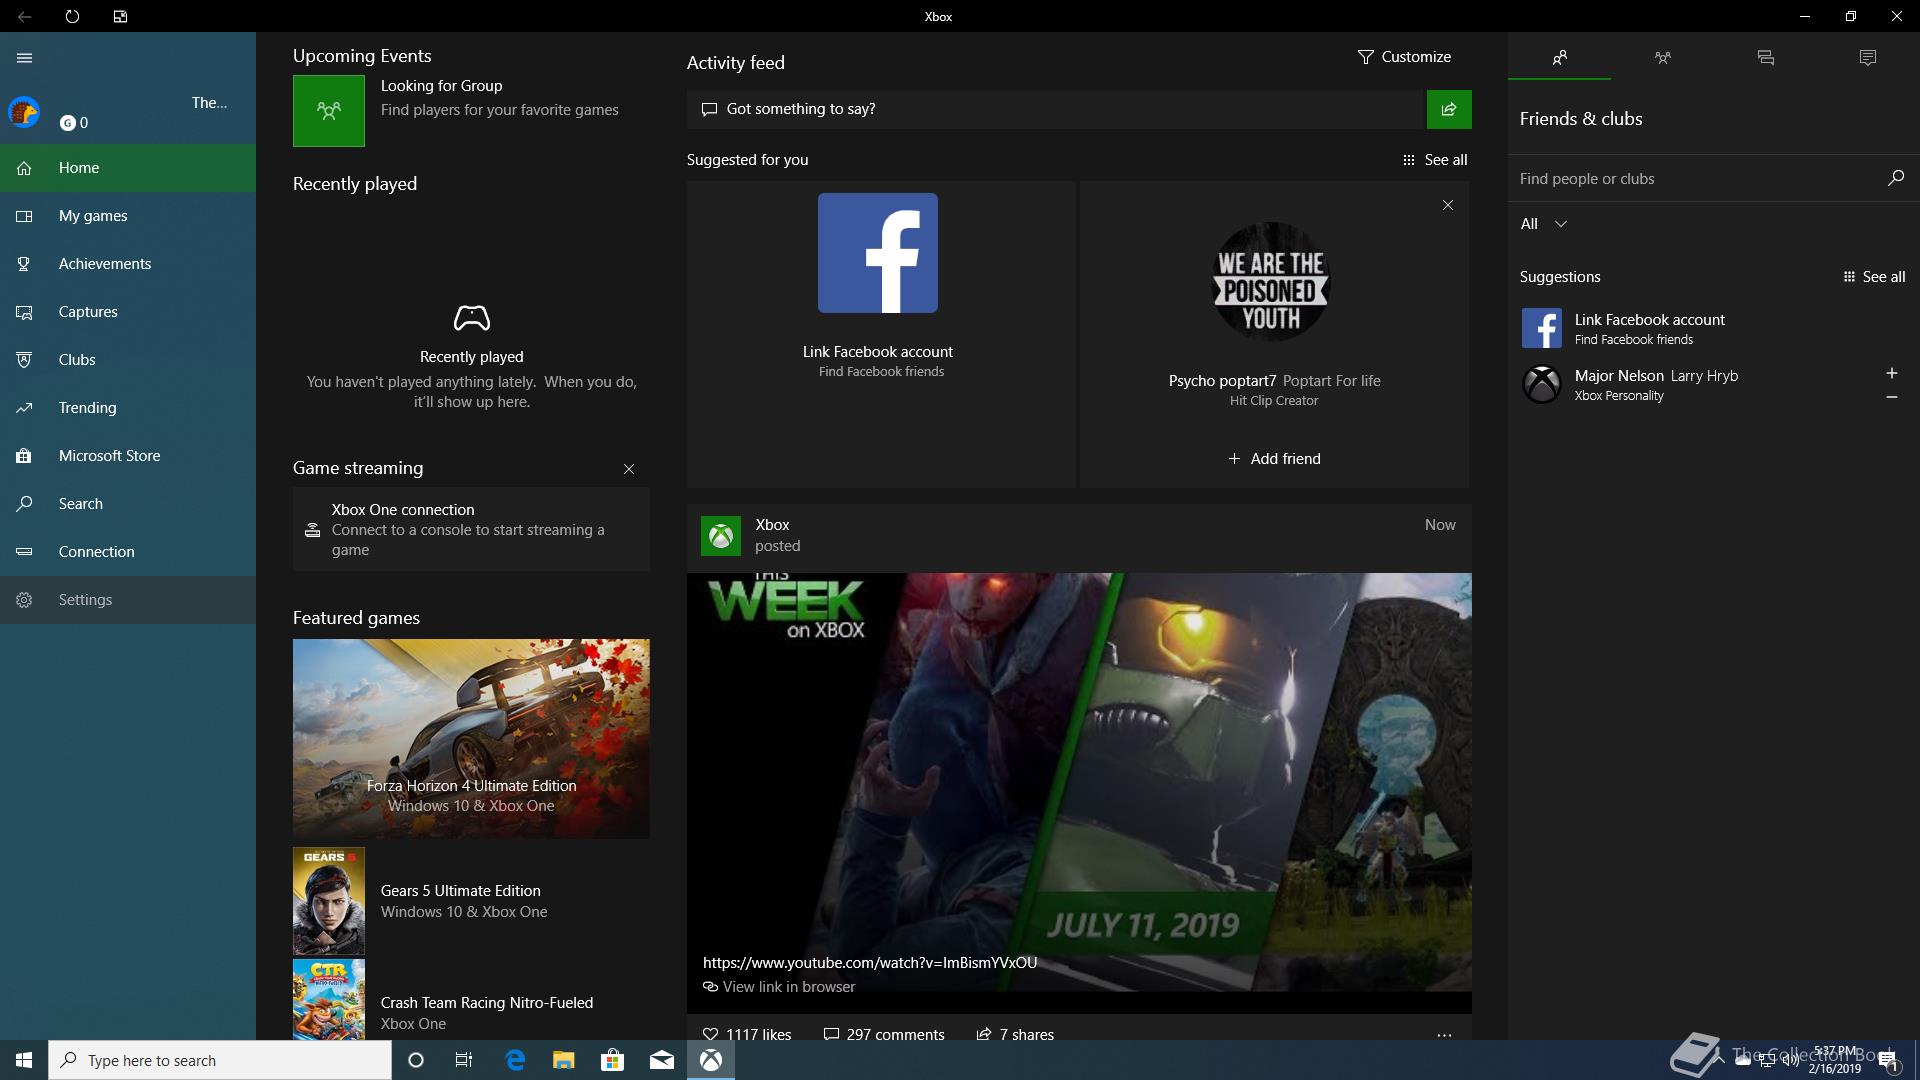Open Clubs page
Viewport: 1920px width, 1080px height.
[x=128, y=360]
